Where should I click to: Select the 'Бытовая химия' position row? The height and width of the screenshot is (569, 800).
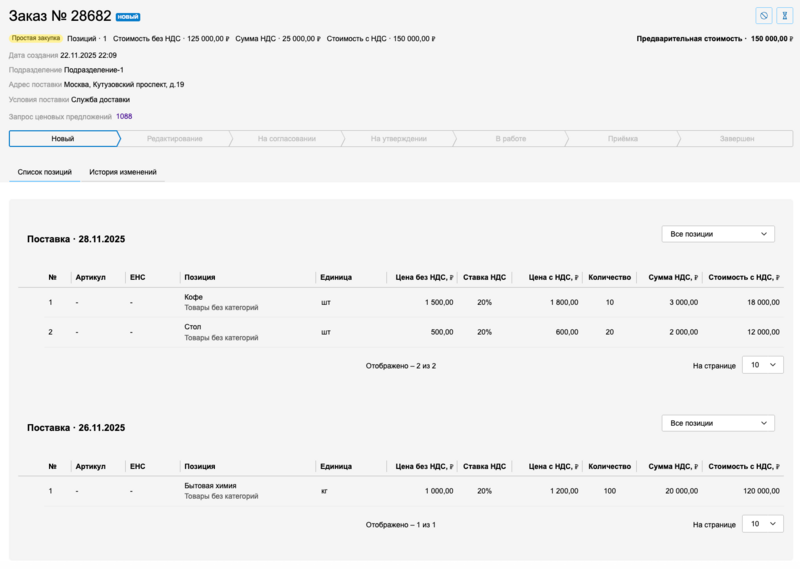(x=210, y=486)
